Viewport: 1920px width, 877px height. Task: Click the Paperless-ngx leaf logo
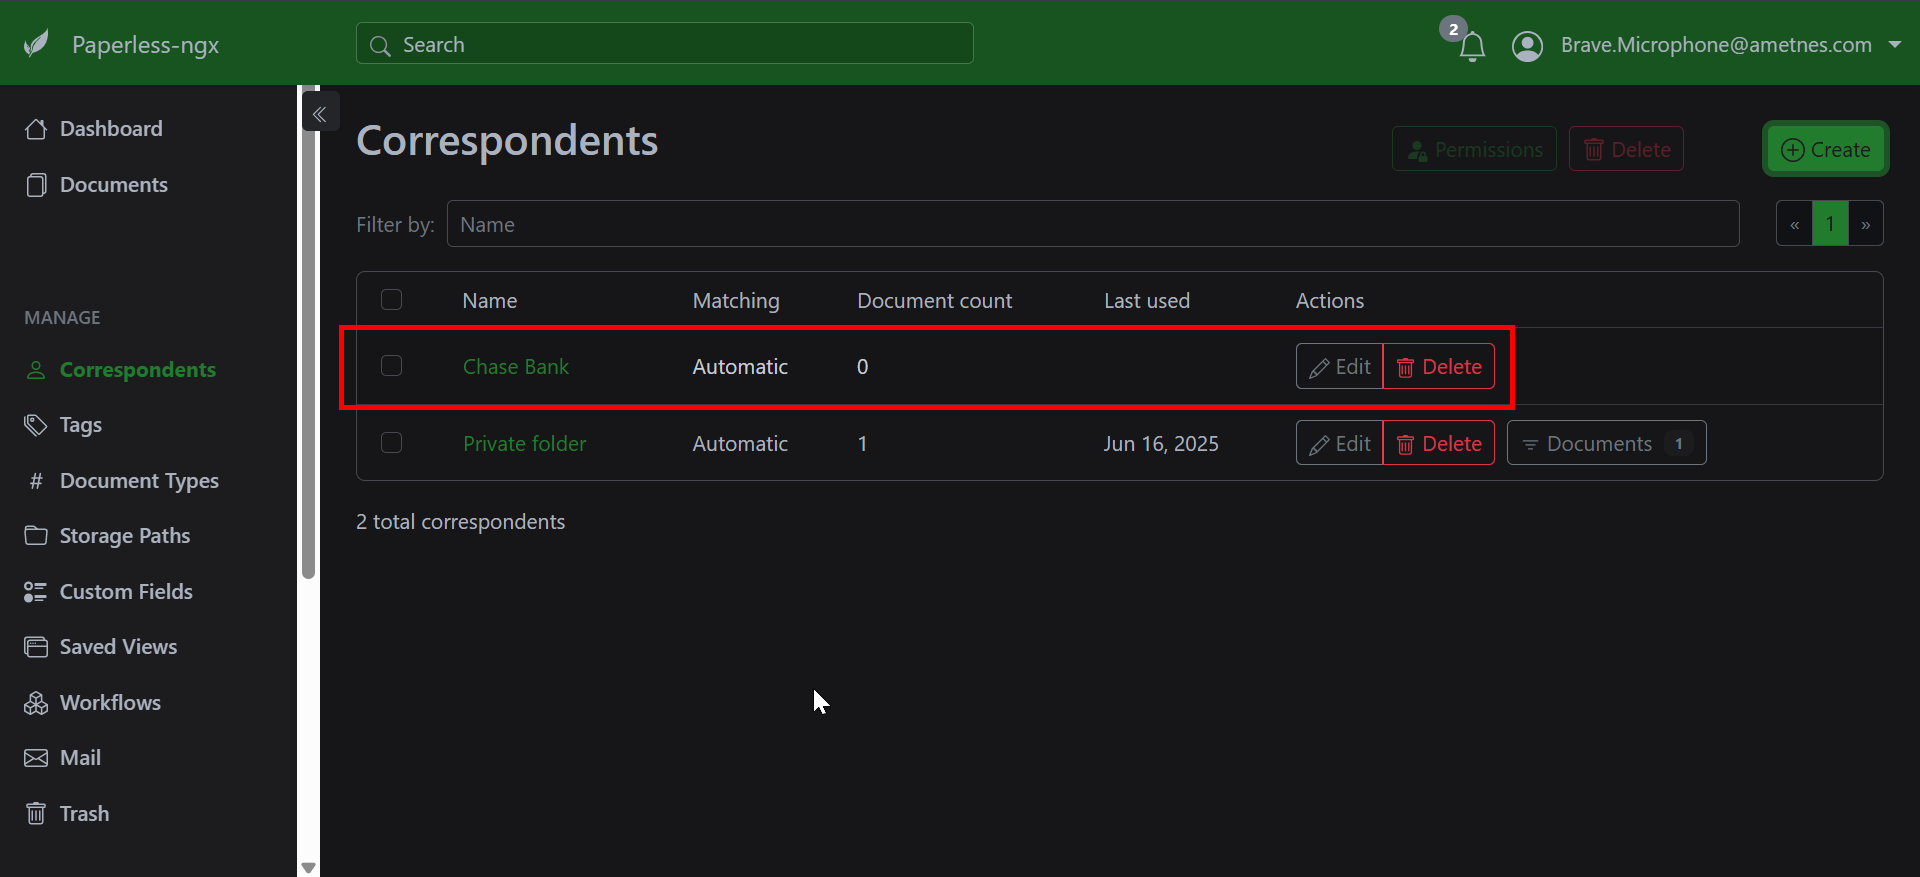(36, 44)
